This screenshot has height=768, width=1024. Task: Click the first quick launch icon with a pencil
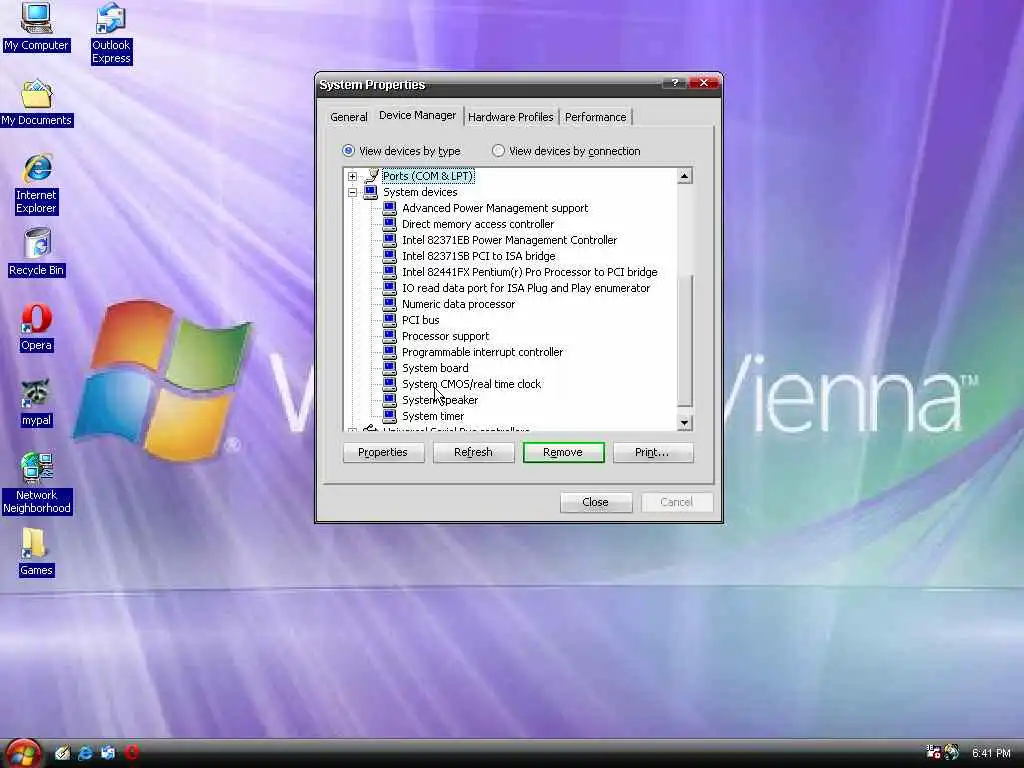coord(63,753)
